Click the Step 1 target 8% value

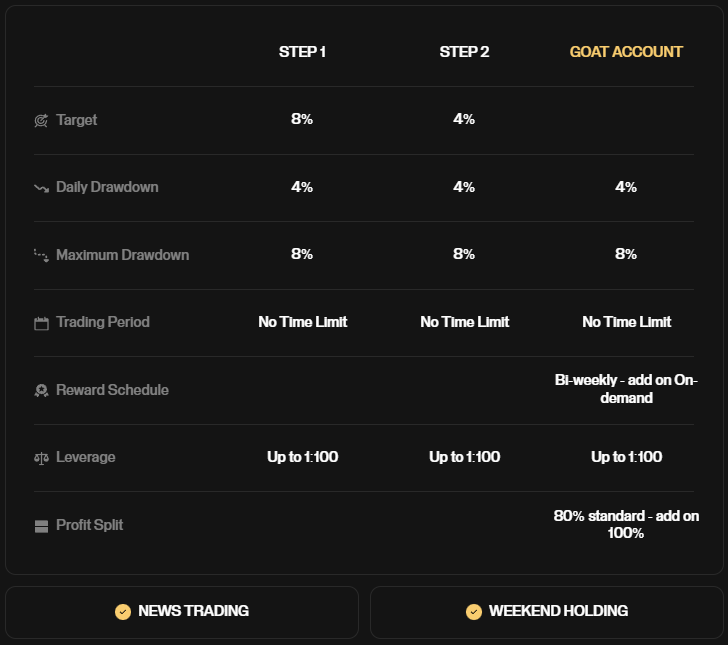302,119
